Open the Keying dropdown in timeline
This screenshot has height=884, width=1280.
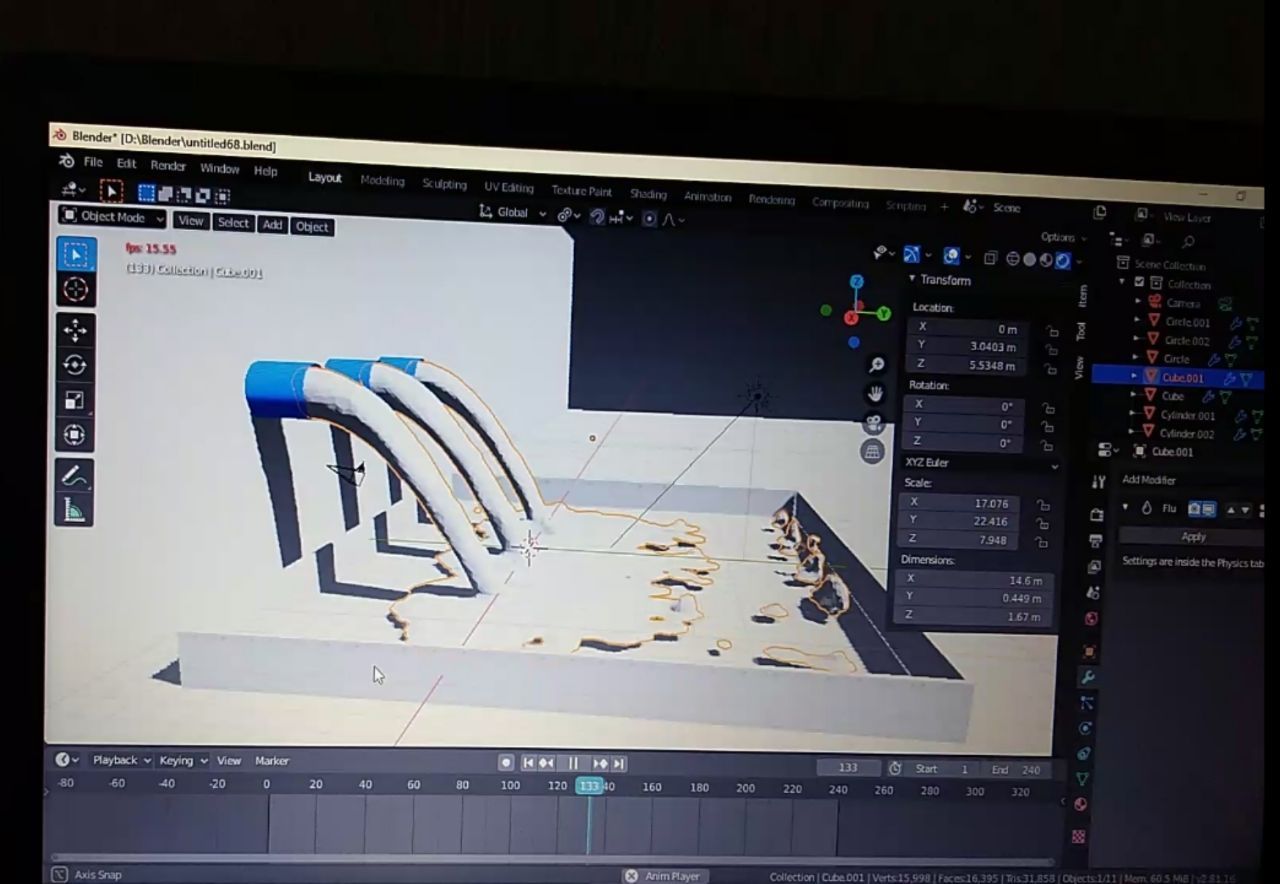pyautogui.click(x=183, y=761)
